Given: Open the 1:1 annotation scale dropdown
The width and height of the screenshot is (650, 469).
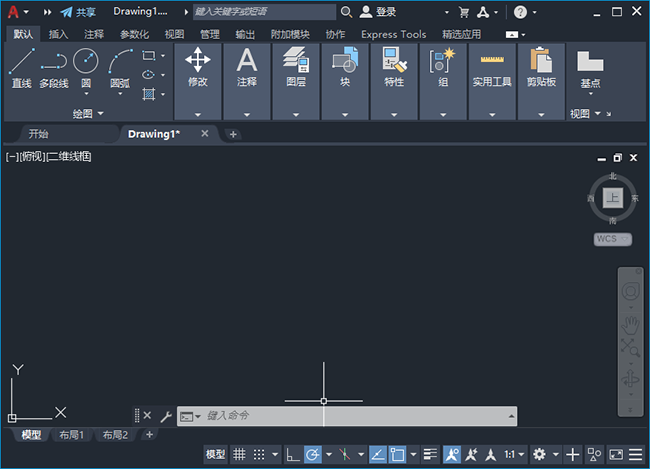Looking at the screenshot, I should tap(513, 454).
